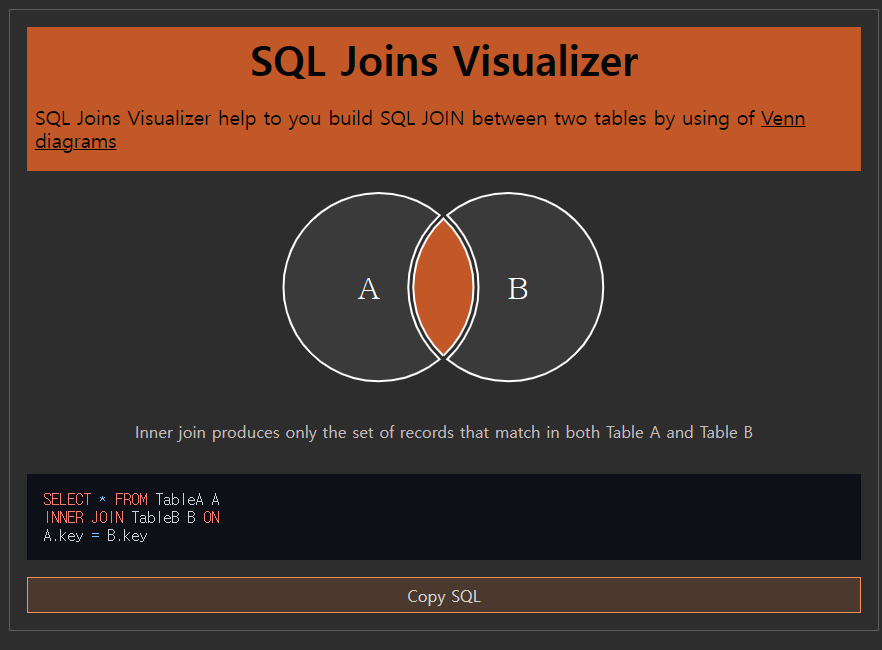The image size is (882, 650).
Task: Click the white outline of circle B
Action: pyautogui.click(x=603, y=287)
